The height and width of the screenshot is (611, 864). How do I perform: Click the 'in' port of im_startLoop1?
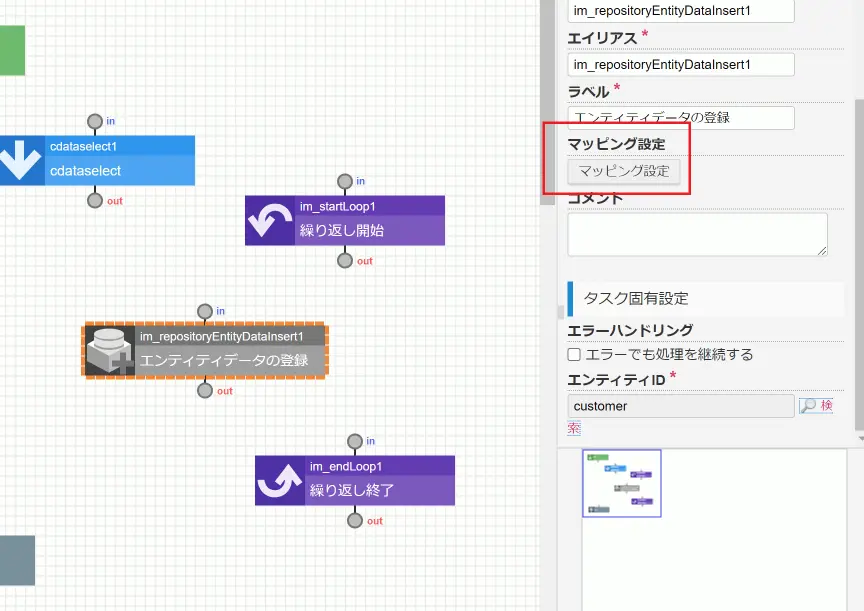(345, 181)
